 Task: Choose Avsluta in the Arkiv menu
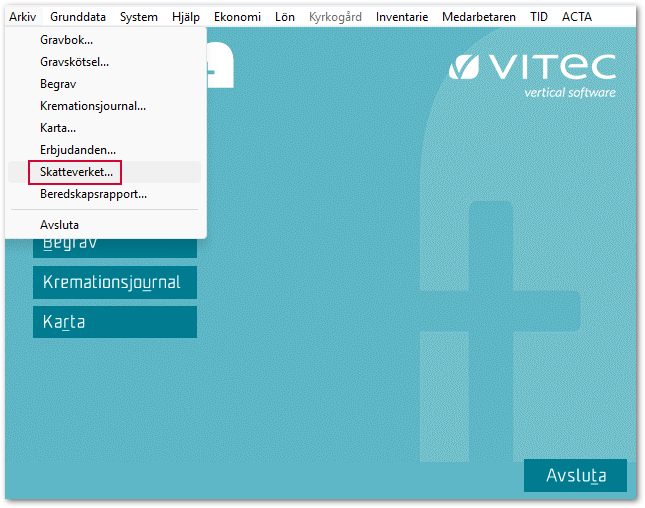pyautogui.click(x=104, y=225)
